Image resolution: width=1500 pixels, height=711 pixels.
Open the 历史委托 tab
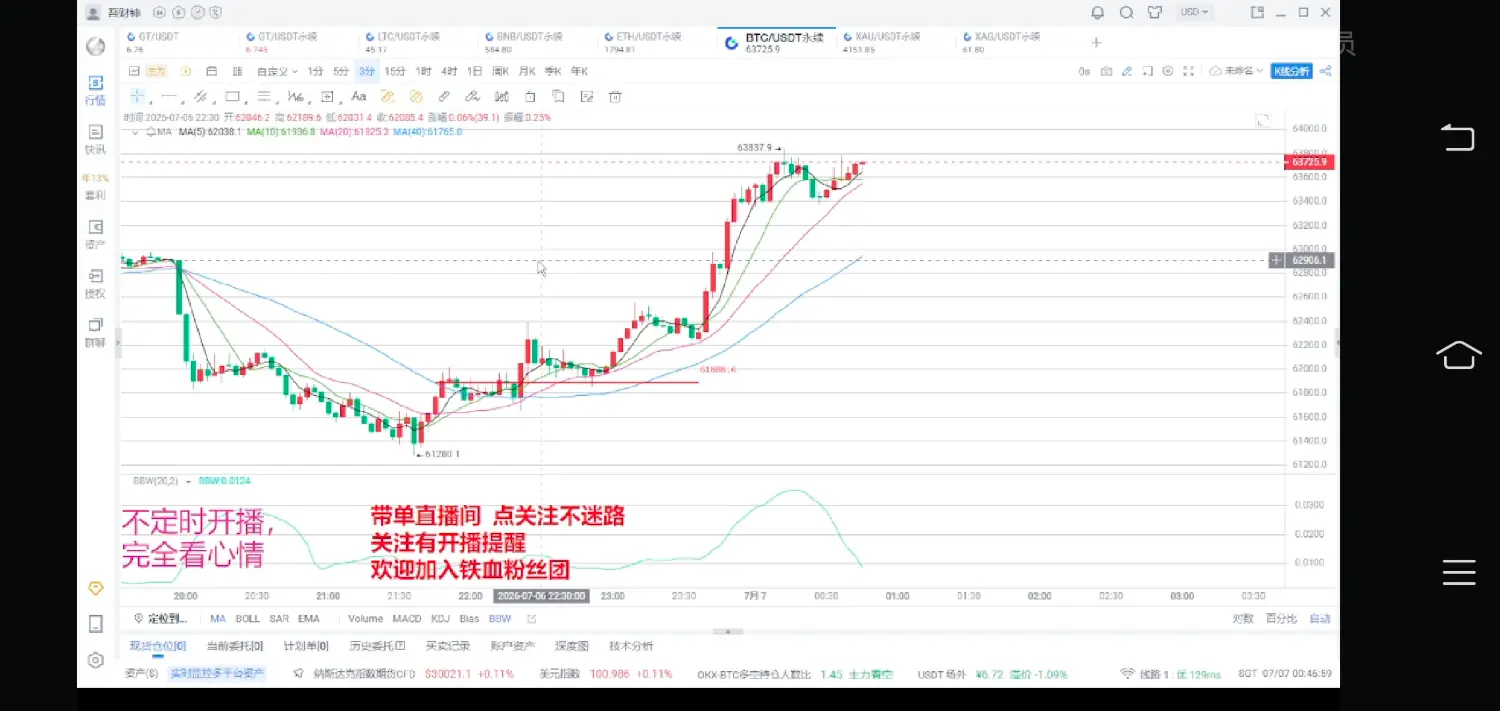point(376,646)
